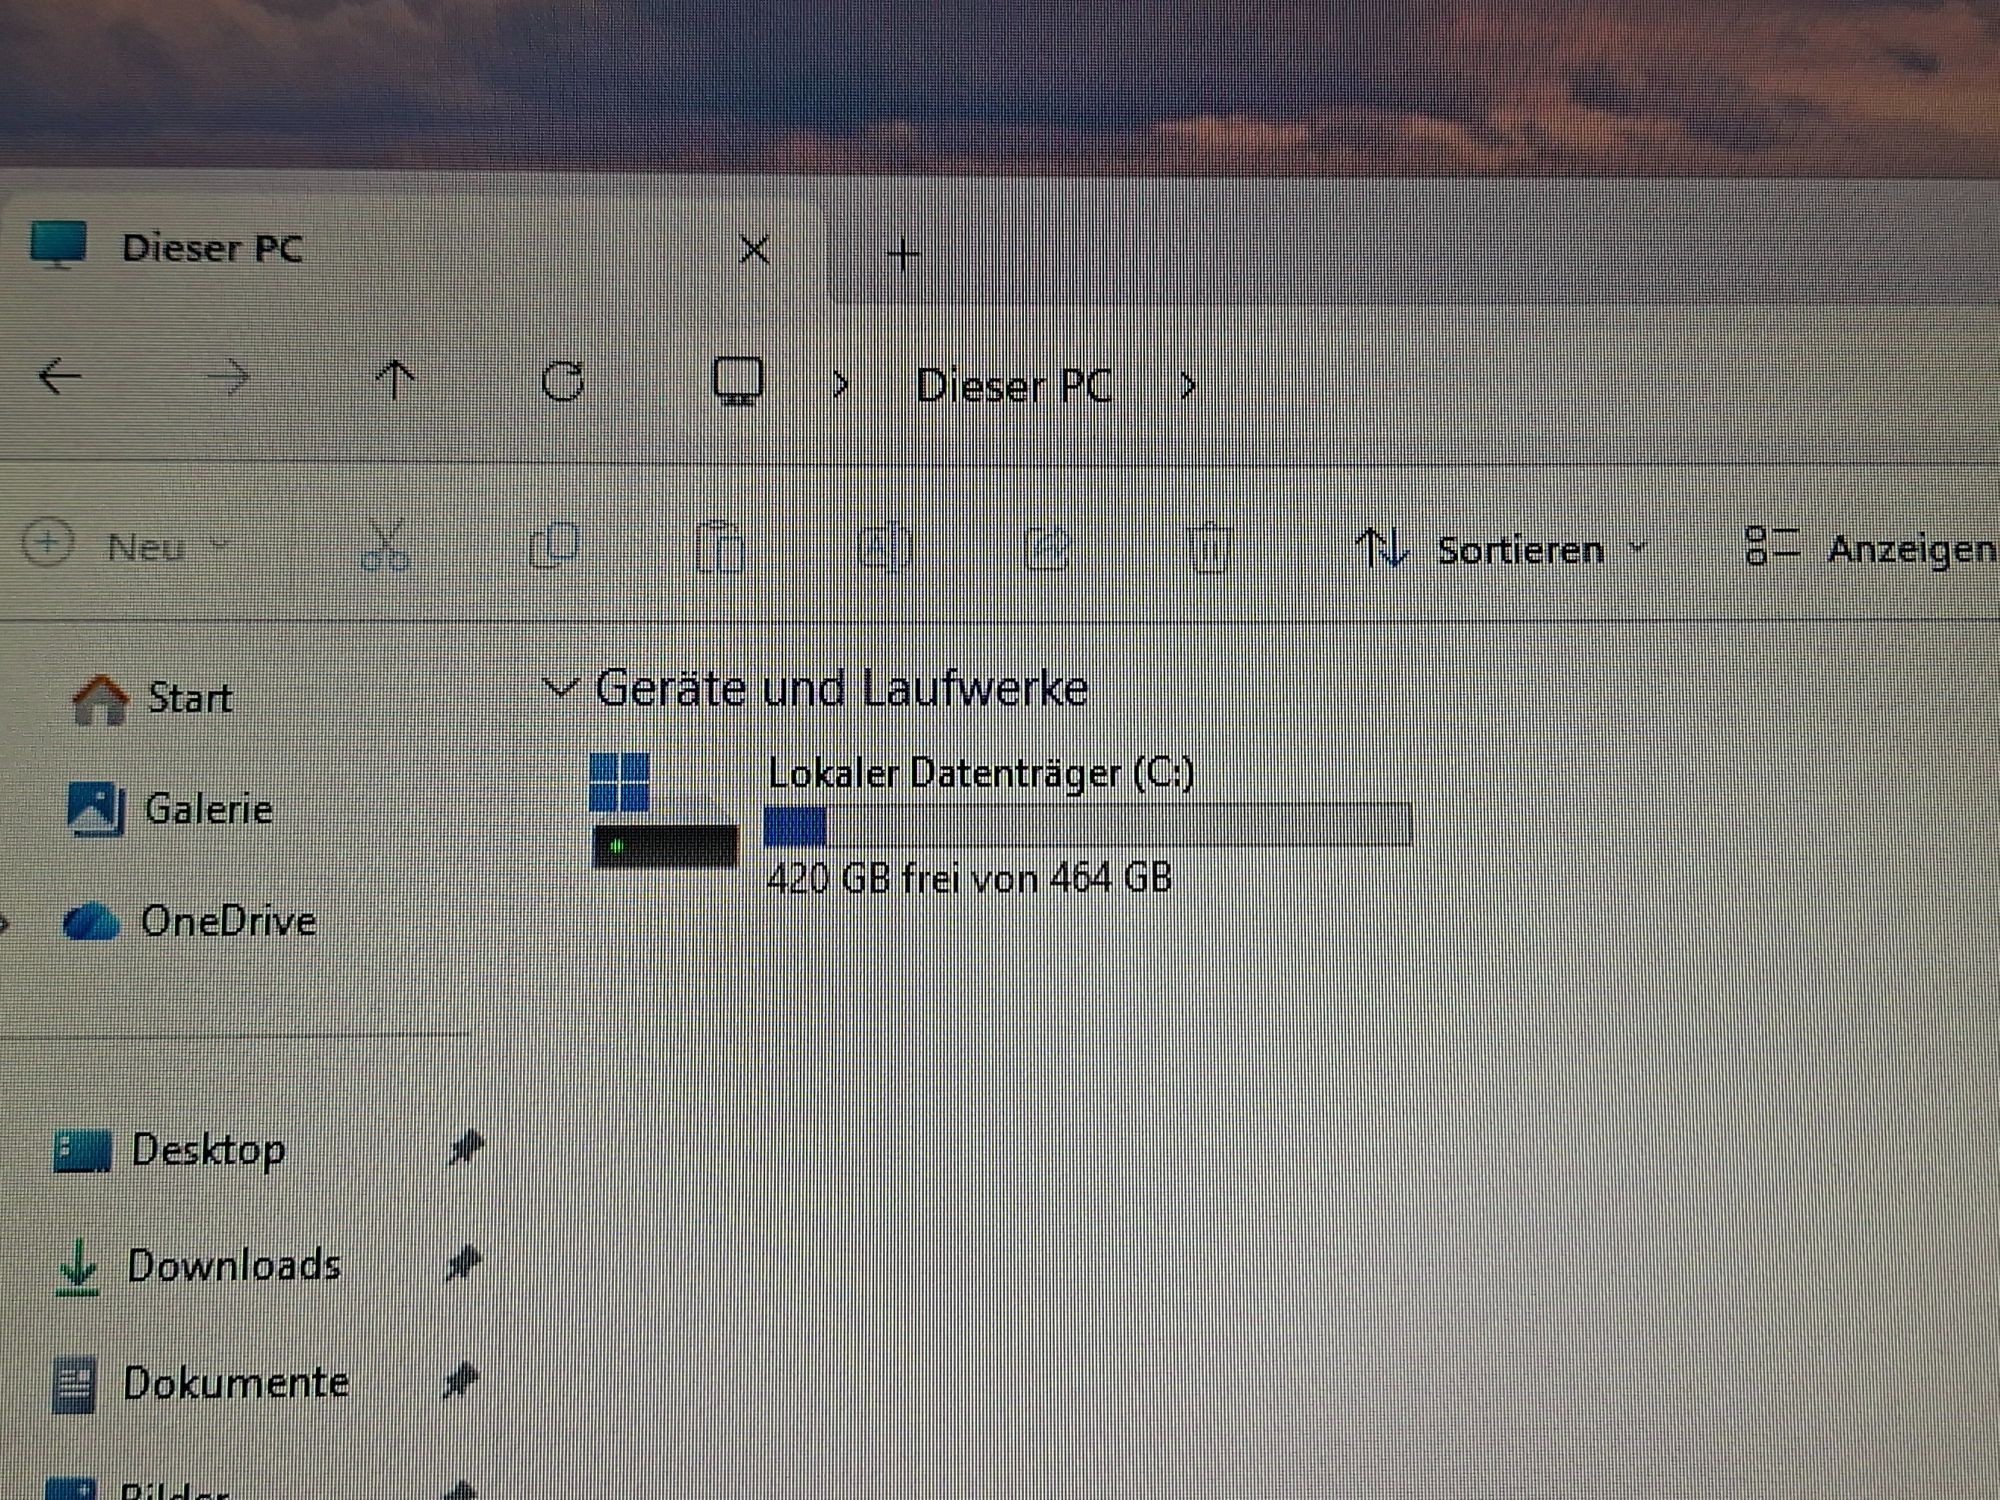Navigate up one folder level
Image resolution: width=2000 pixels, height=1500 pixels.
(x=395, y=380)
